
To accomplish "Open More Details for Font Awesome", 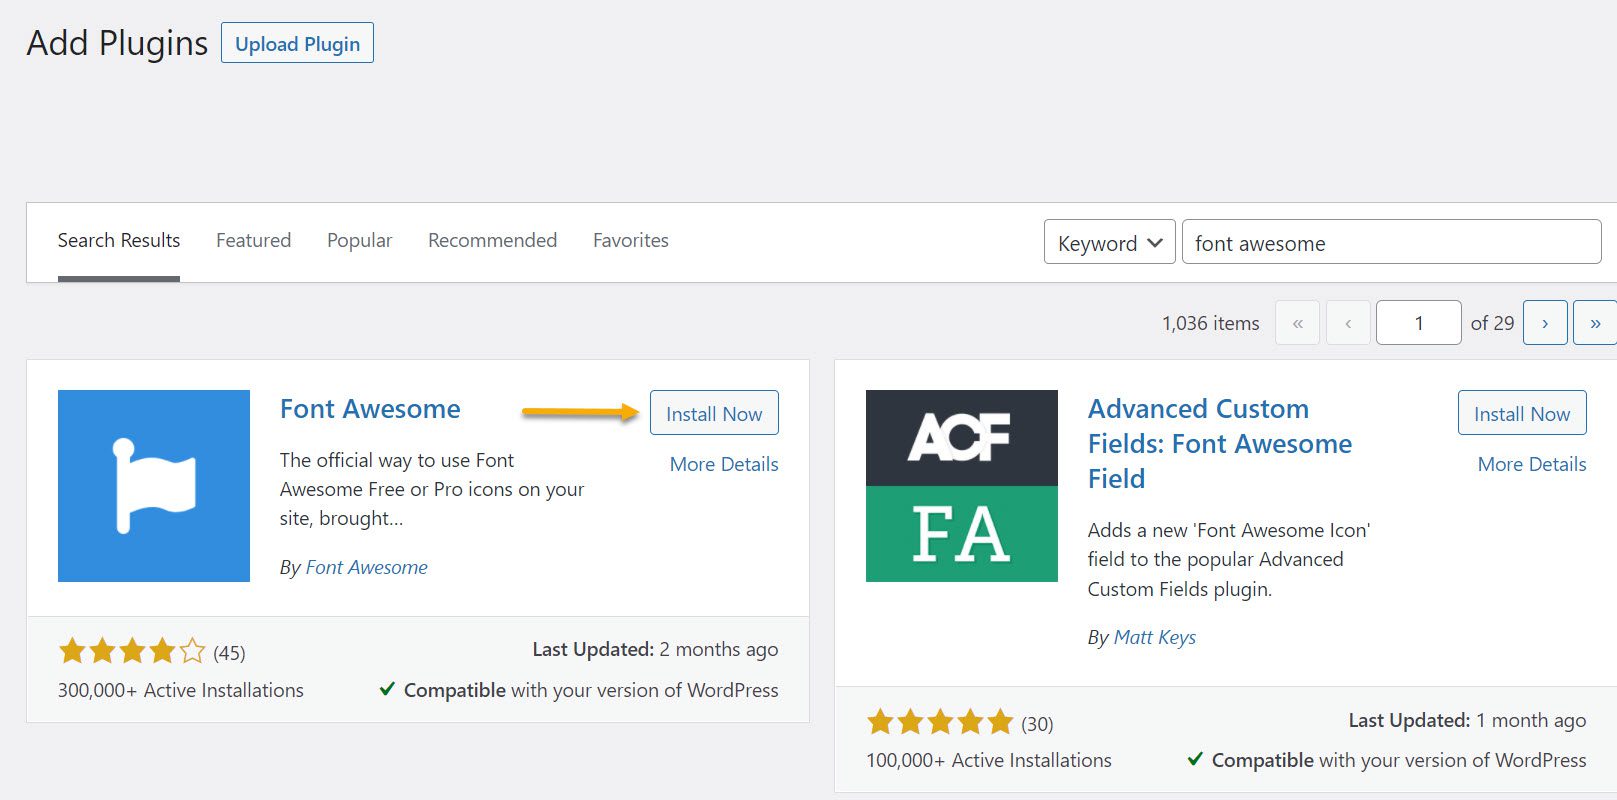I will [x=724, y=464].
